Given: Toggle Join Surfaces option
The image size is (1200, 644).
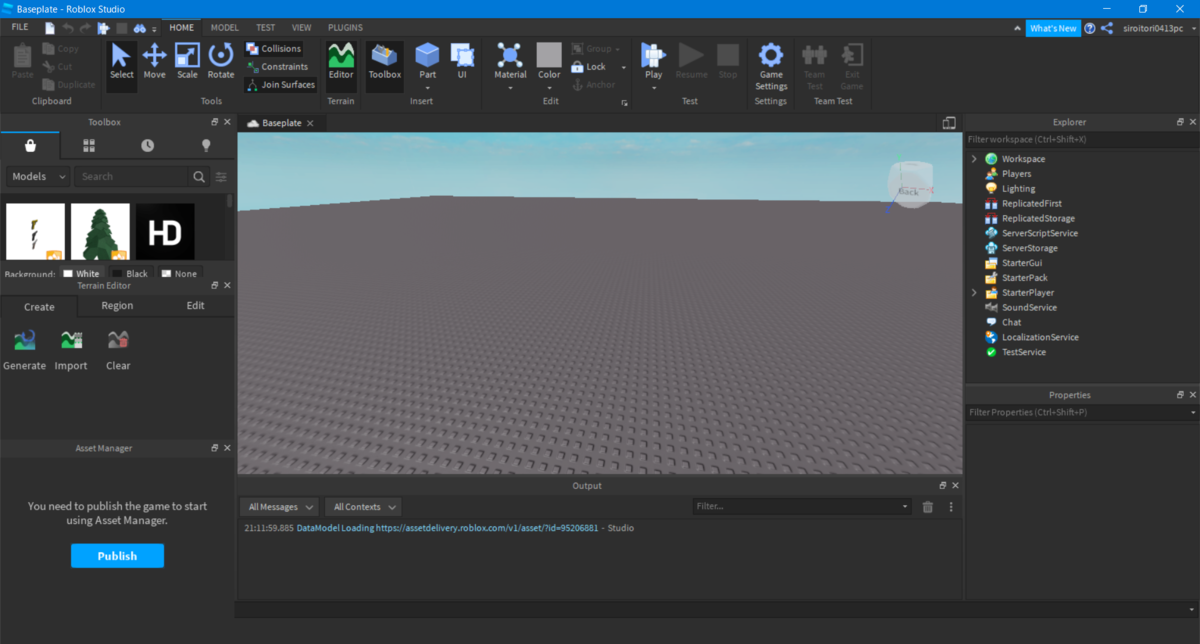Looking at the screenshot, I should click(x=280, y=85).
